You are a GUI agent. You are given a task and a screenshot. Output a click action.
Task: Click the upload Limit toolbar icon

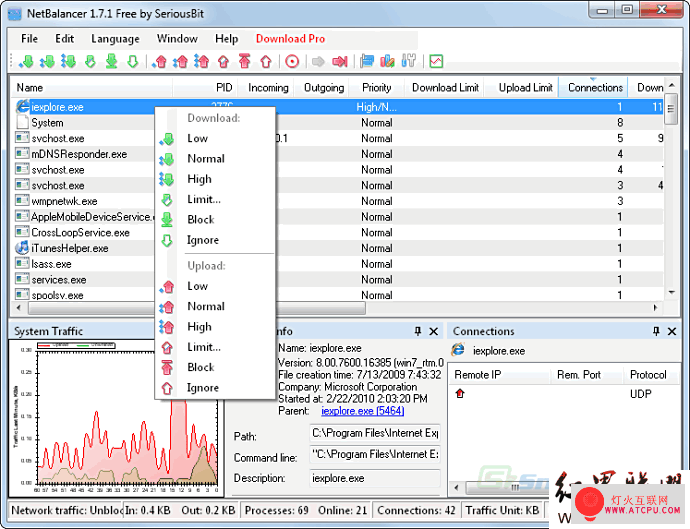click(224, 61)
